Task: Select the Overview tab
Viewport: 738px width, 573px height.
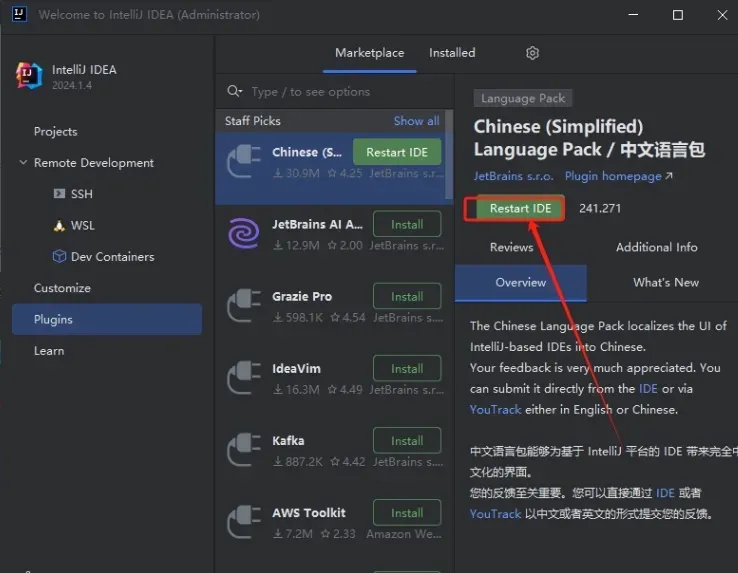Action: [x=521, y=282]
